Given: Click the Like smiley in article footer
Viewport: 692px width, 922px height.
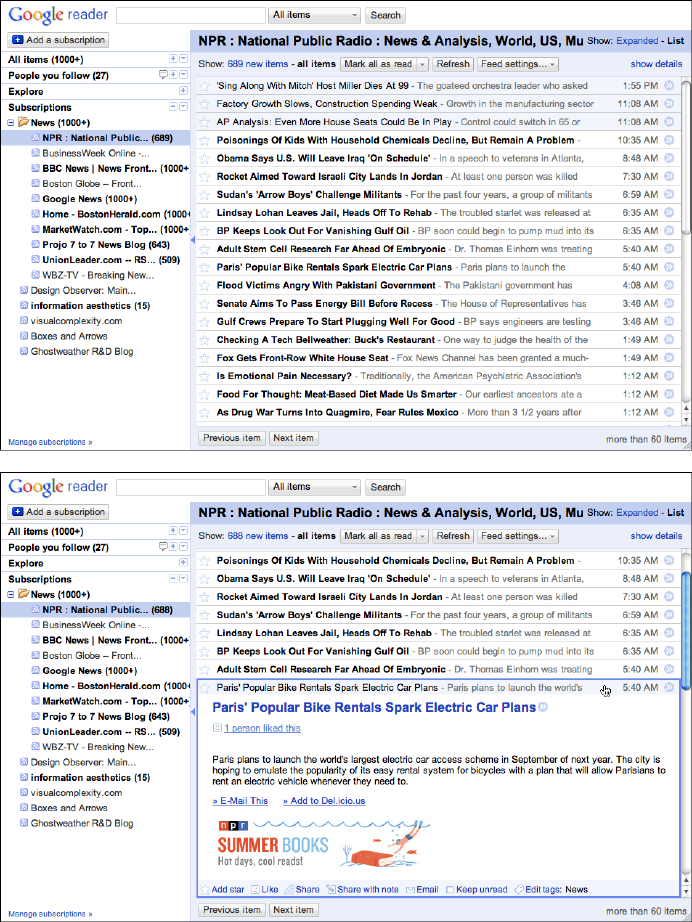Looking at the screenshot, I should [255, 890].
